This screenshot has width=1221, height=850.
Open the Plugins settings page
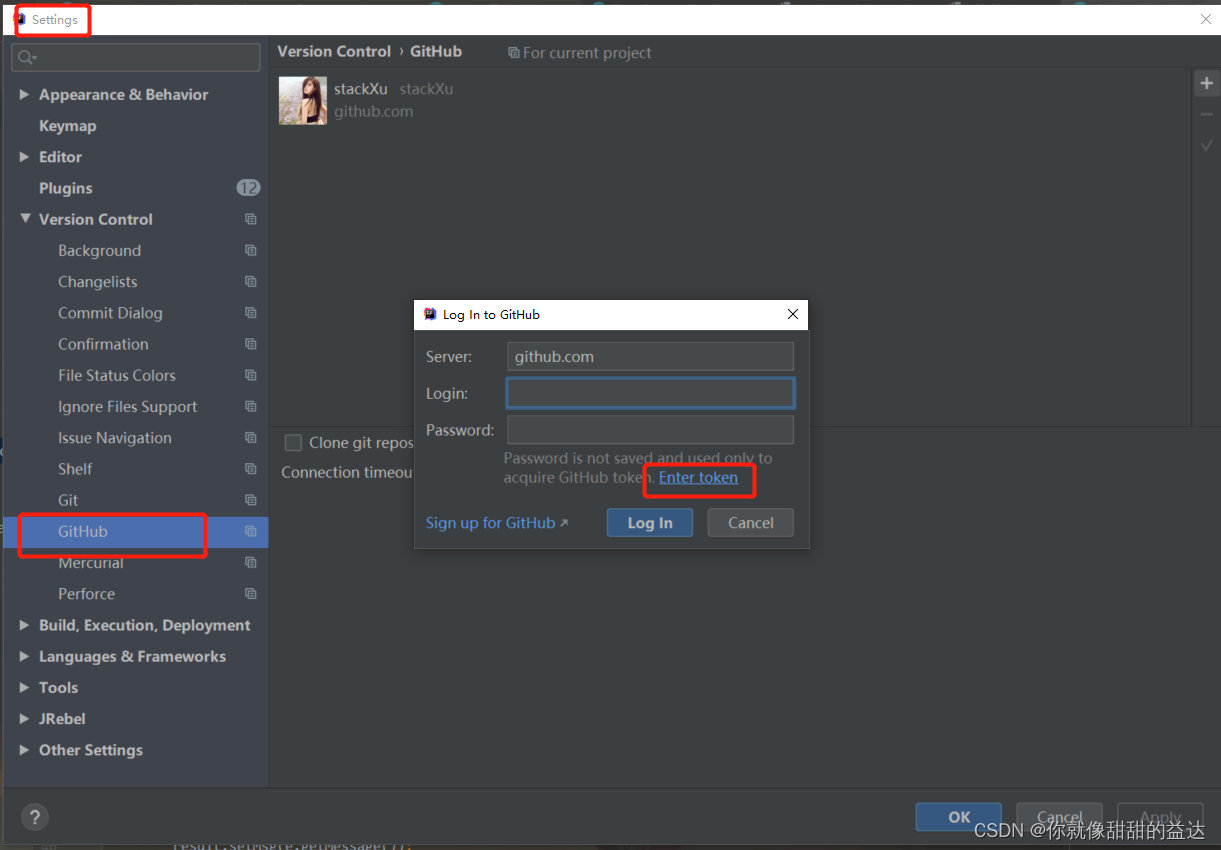(66, 188)
